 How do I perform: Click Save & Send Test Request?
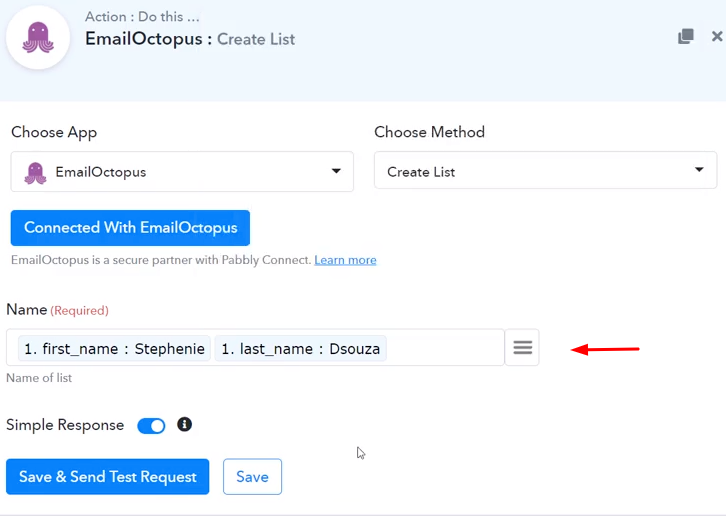(107, 477)
